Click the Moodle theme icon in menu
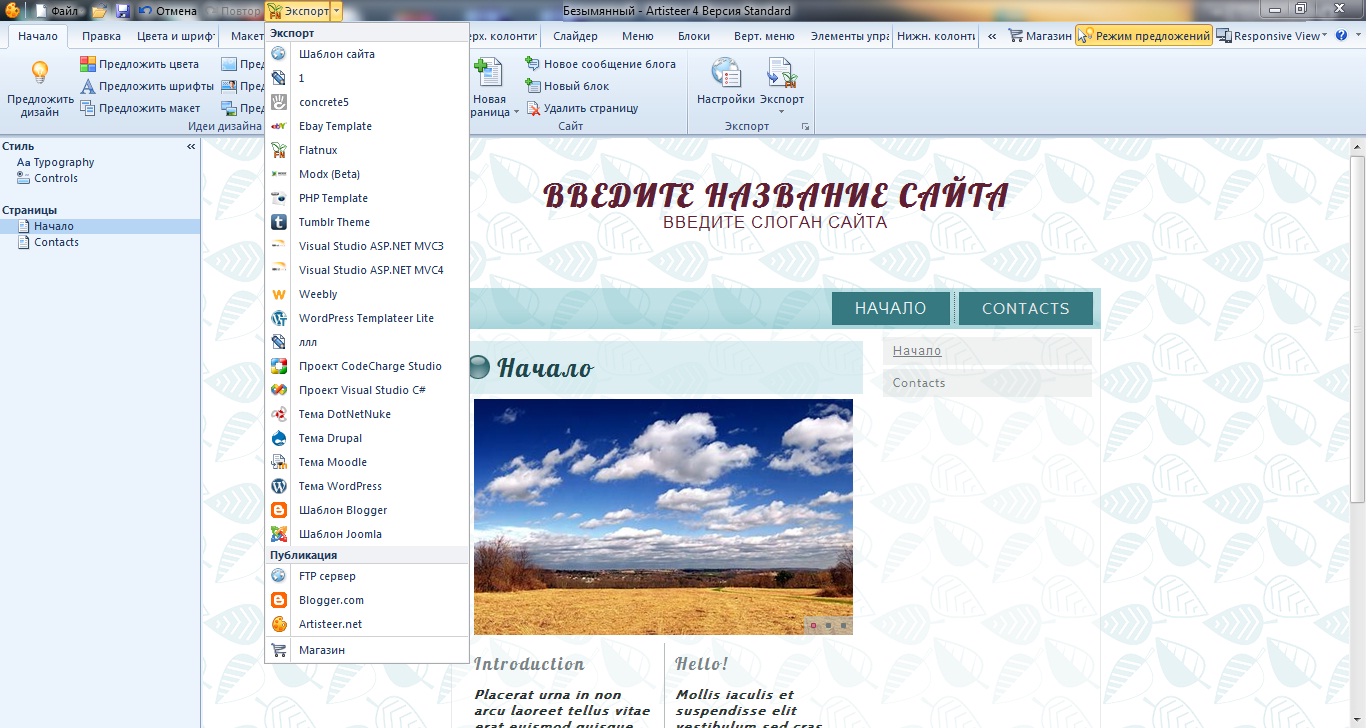 [x=279, y=462]
